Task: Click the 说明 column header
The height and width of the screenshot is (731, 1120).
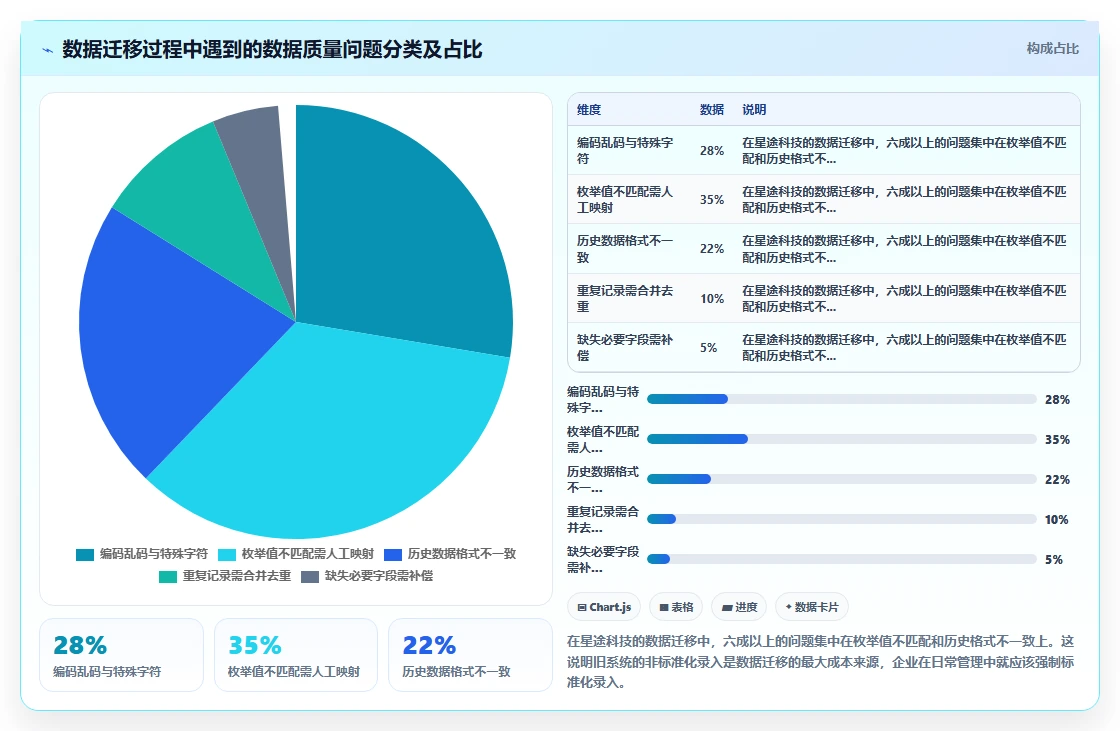Action: (x=754, y=109)
